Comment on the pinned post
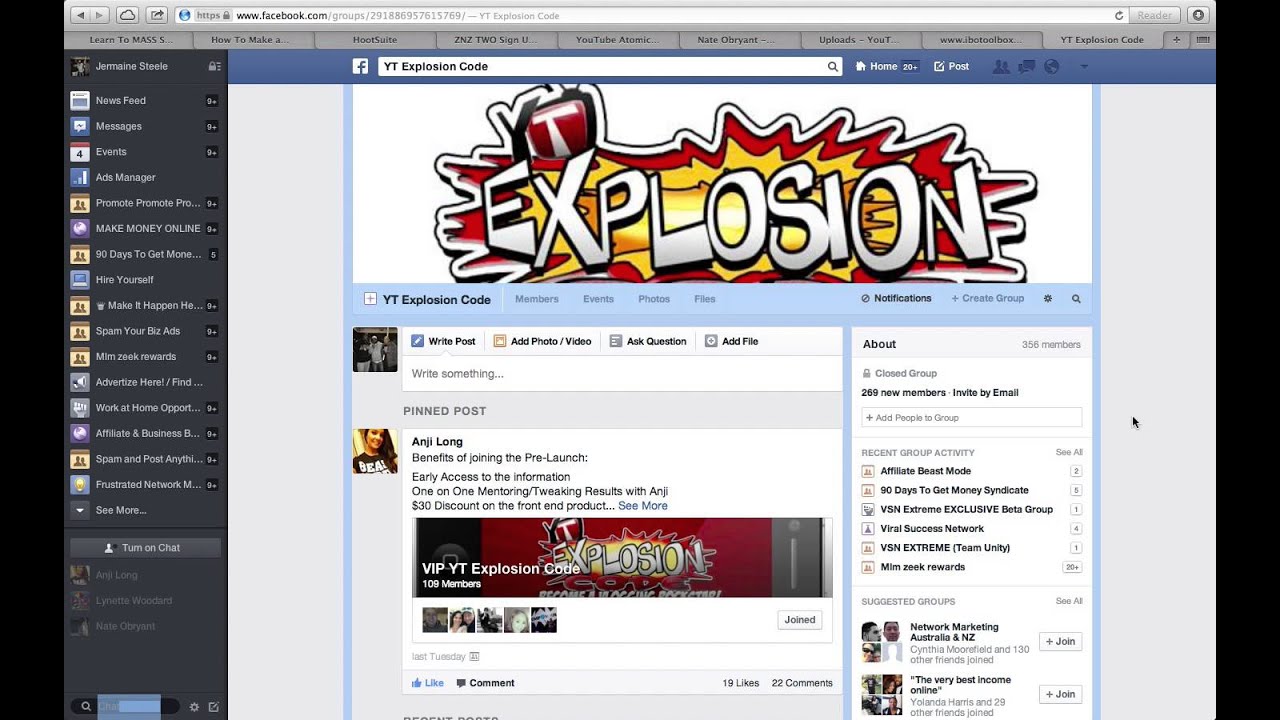Viewport: 1280px width, 720px height. coord(485,683)
